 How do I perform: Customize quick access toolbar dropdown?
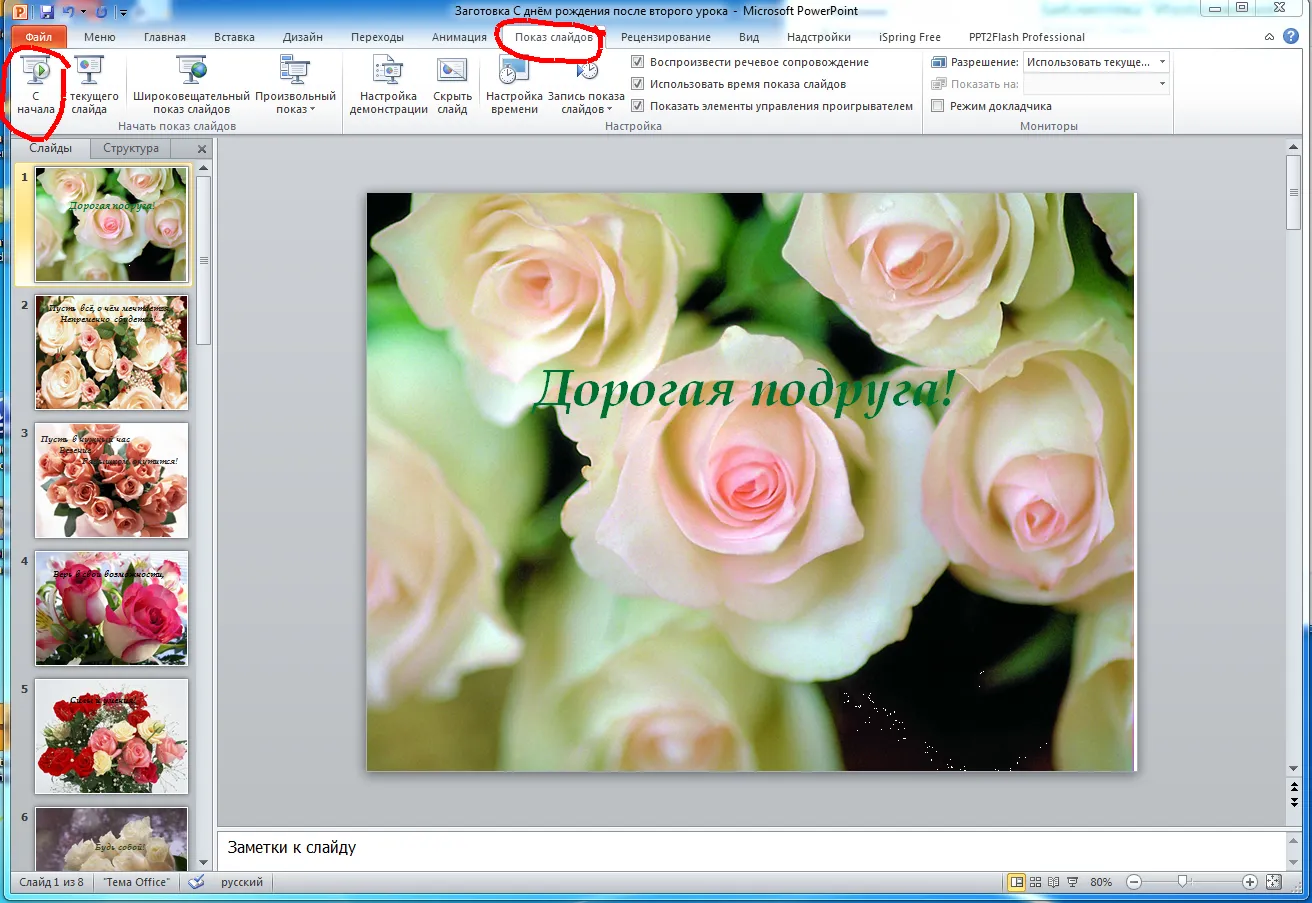click(122, 12)
